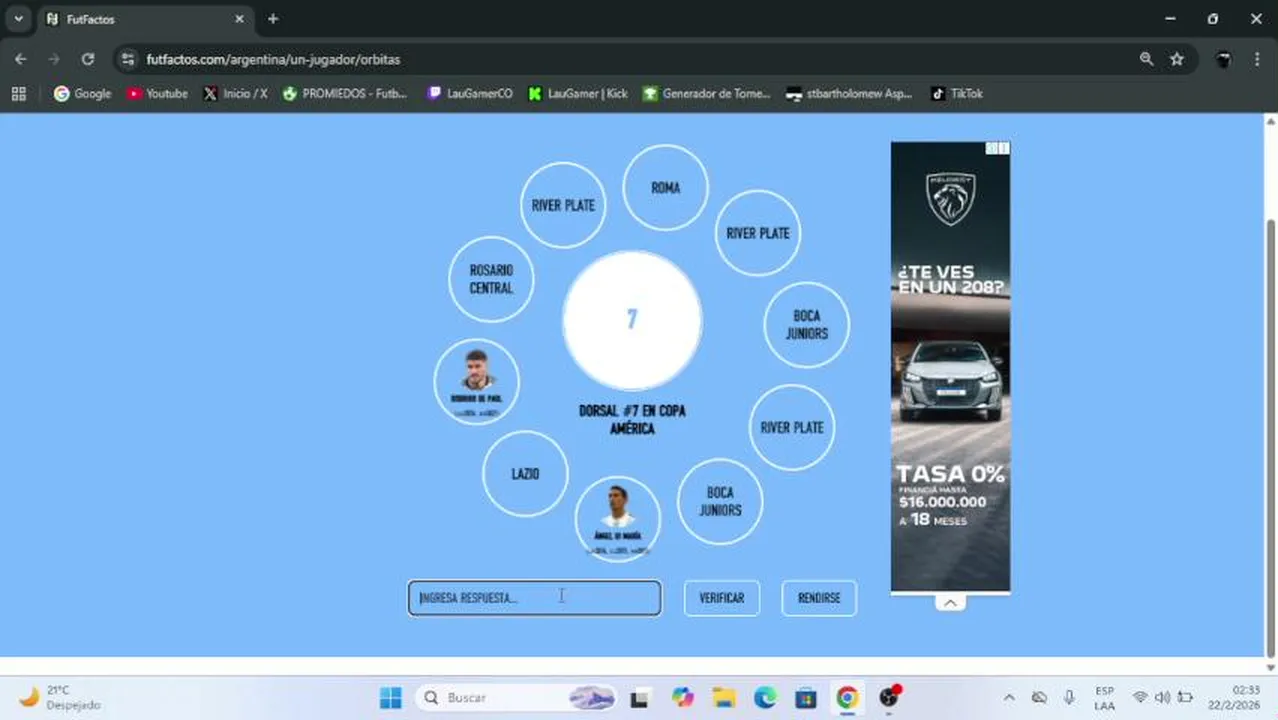Open Copilot from the taskbar

click(683, 697)
